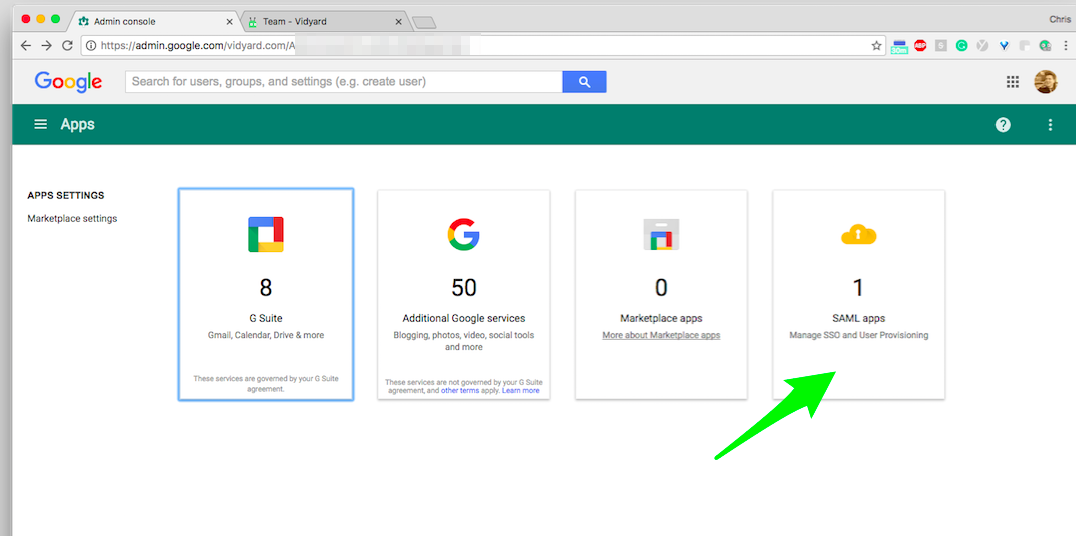
Task: Open the SAML apps title
Action: pos(858,318)
